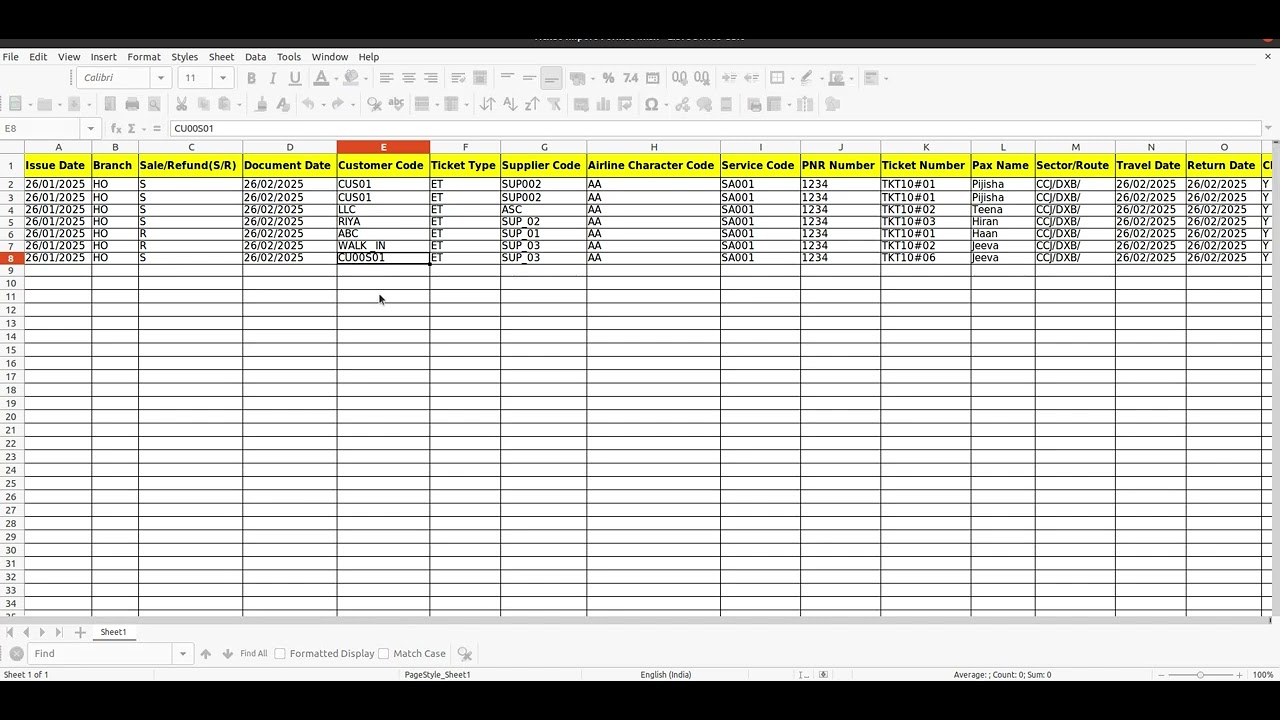The image size is (1280, 720).
Task: Format as percent
Action: [x=608, y=78]
